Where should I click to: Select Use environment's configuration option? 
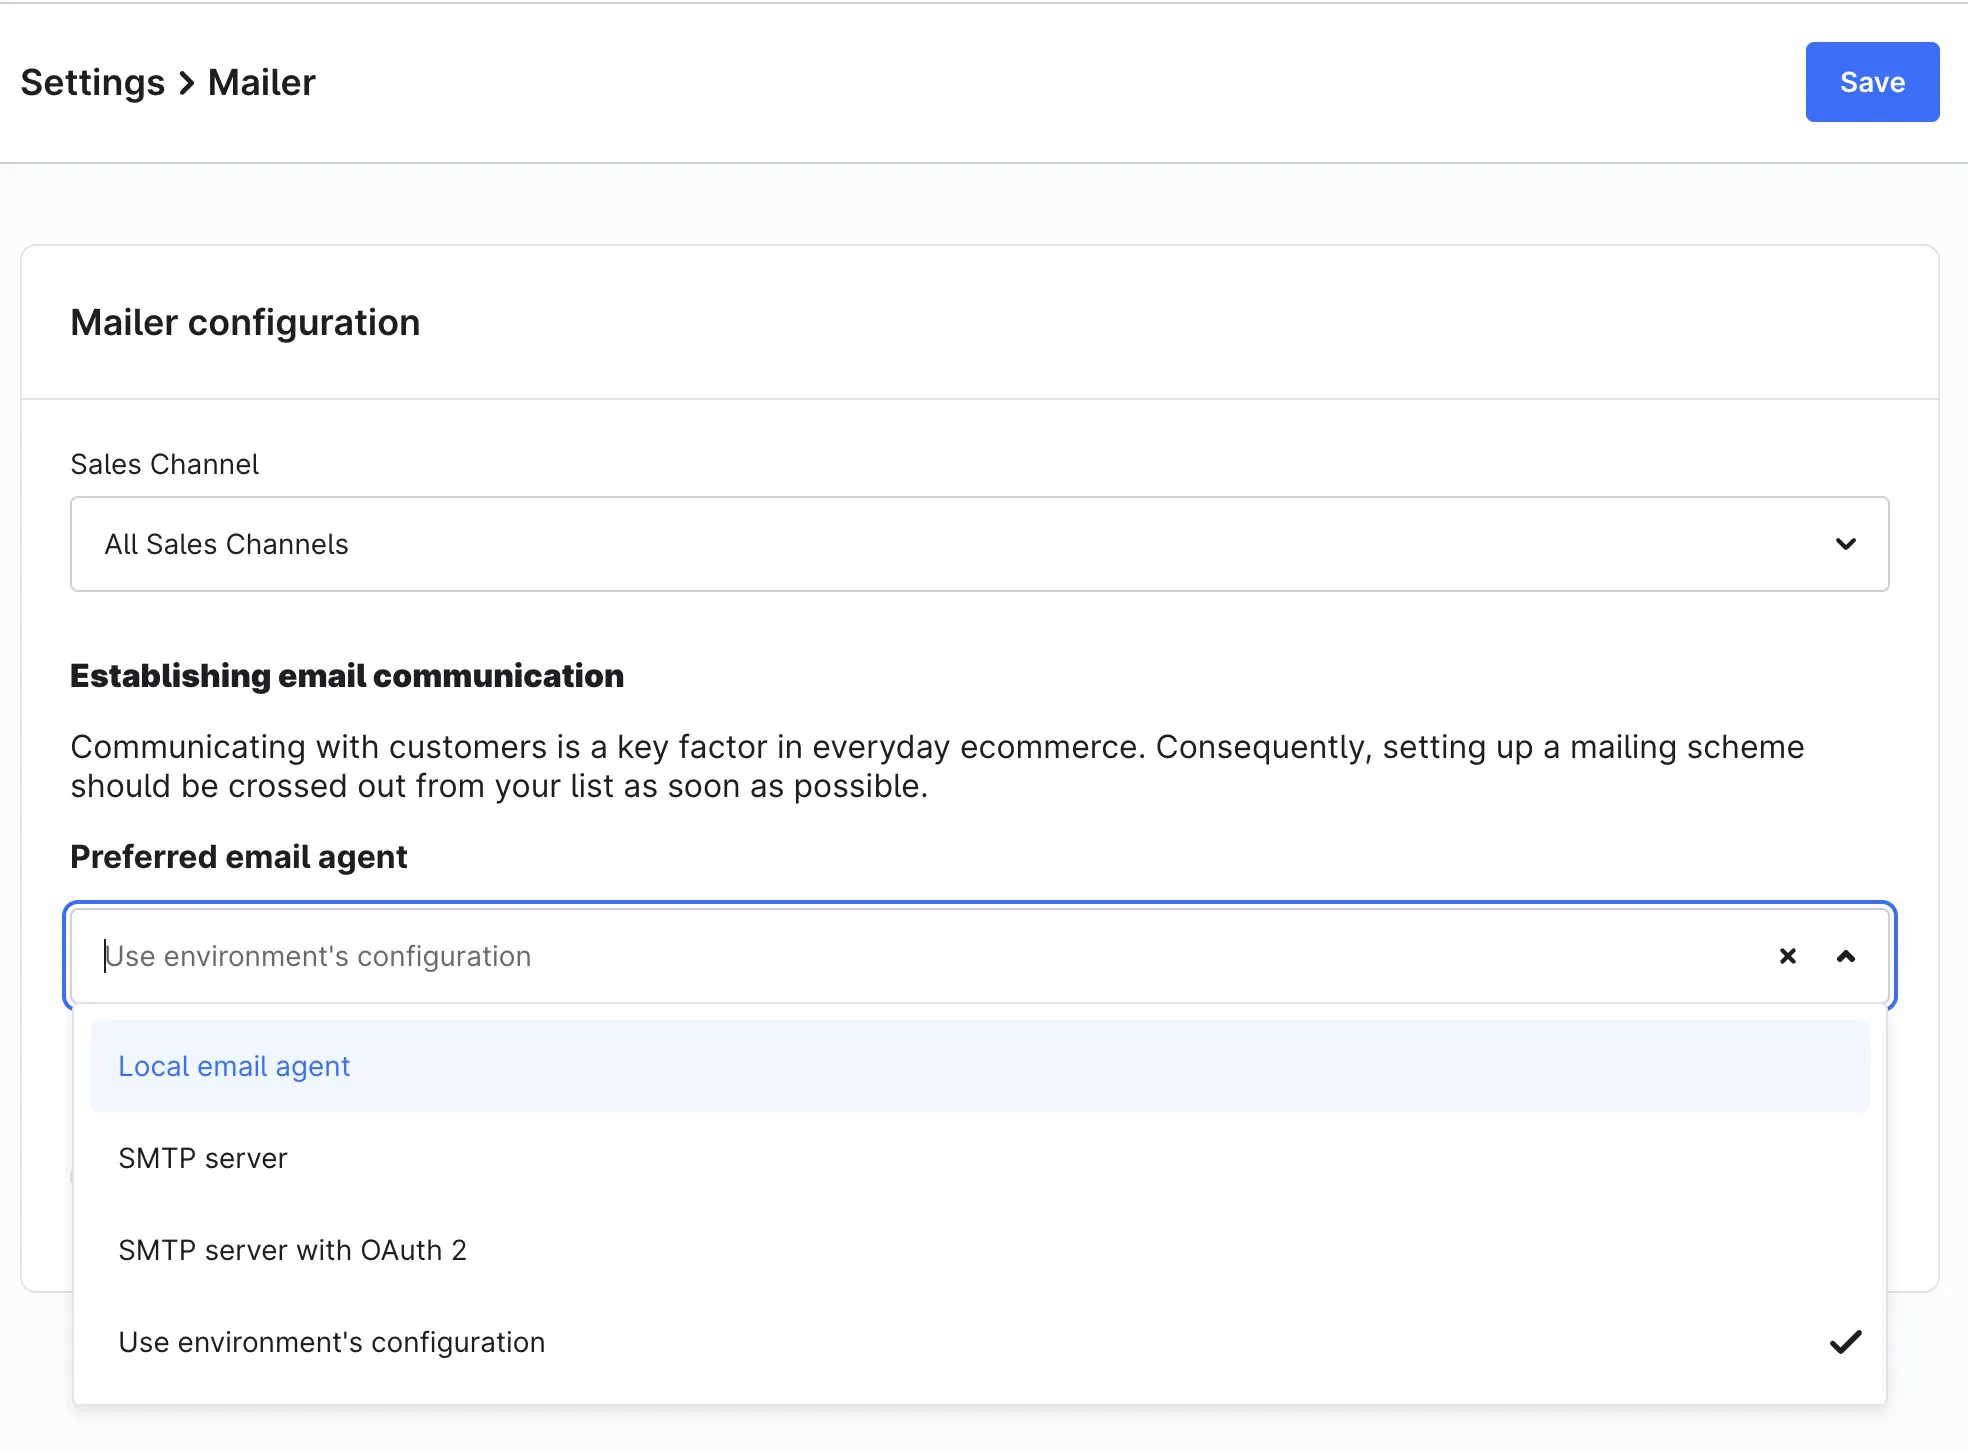coord(331,1342)
